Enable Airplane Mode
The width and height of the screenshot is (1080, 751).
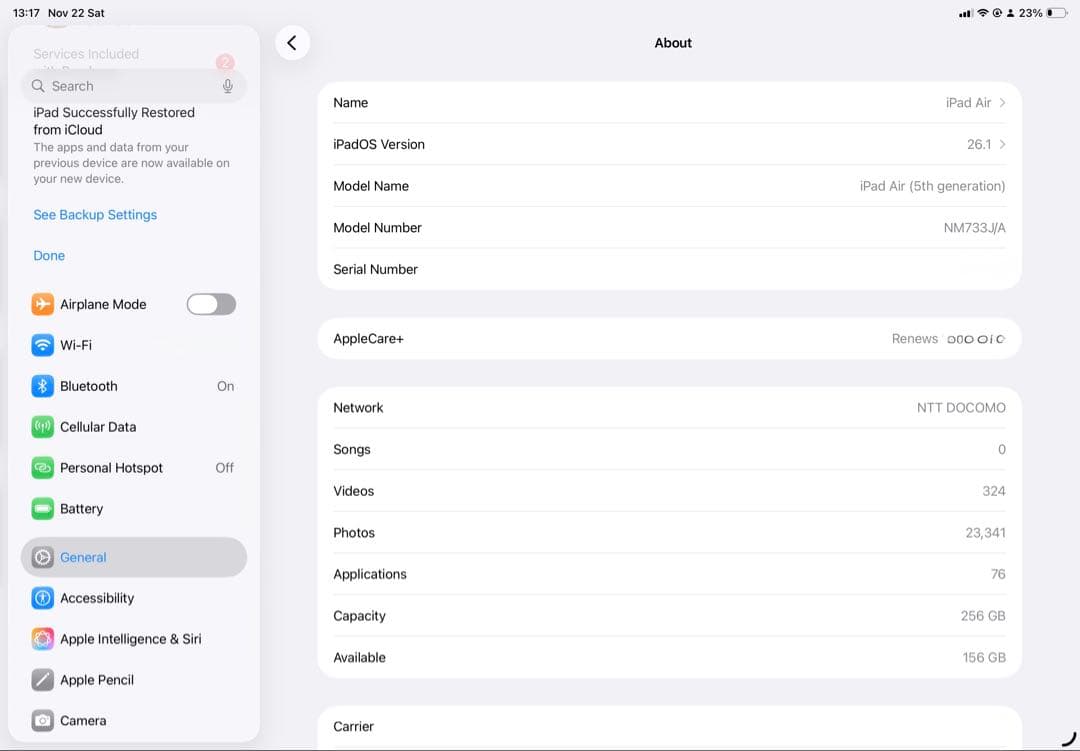(x=211, y=304)
